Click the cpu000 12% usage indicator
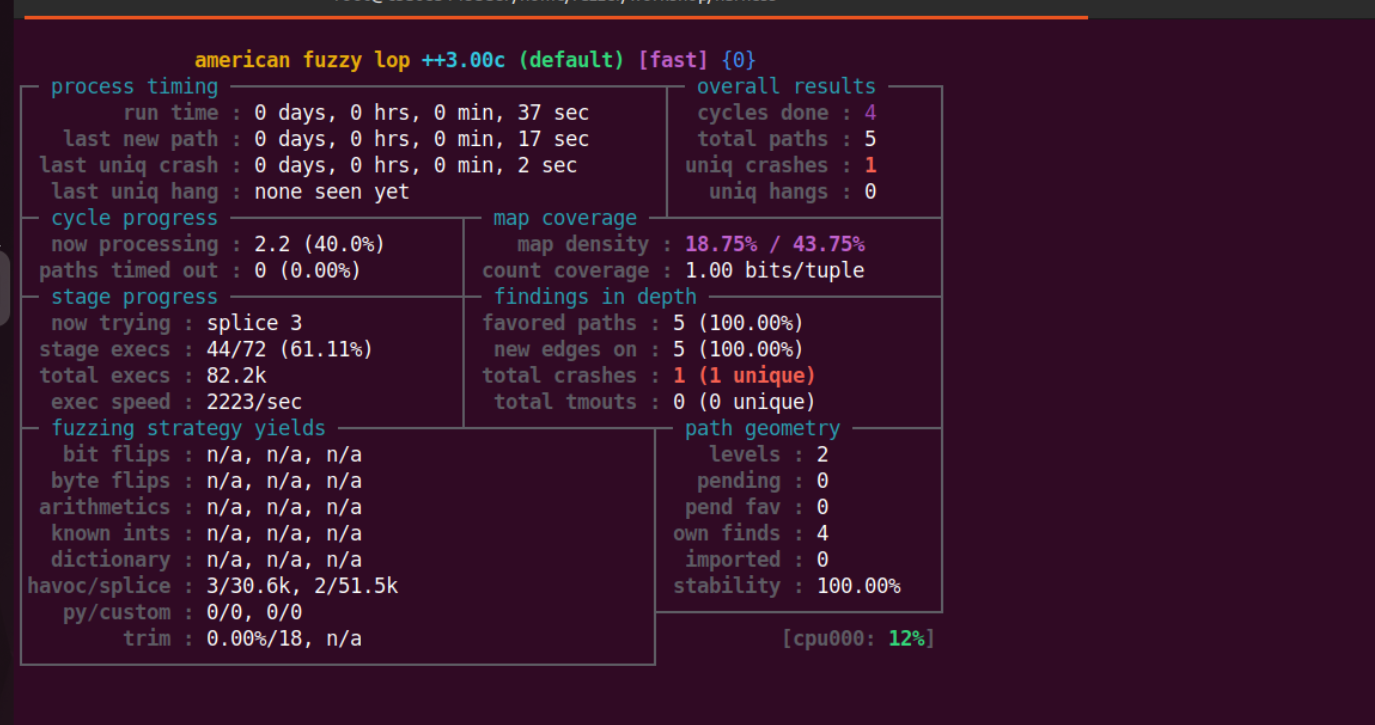This screenshot has width=1375, height=725. (858, 638)
